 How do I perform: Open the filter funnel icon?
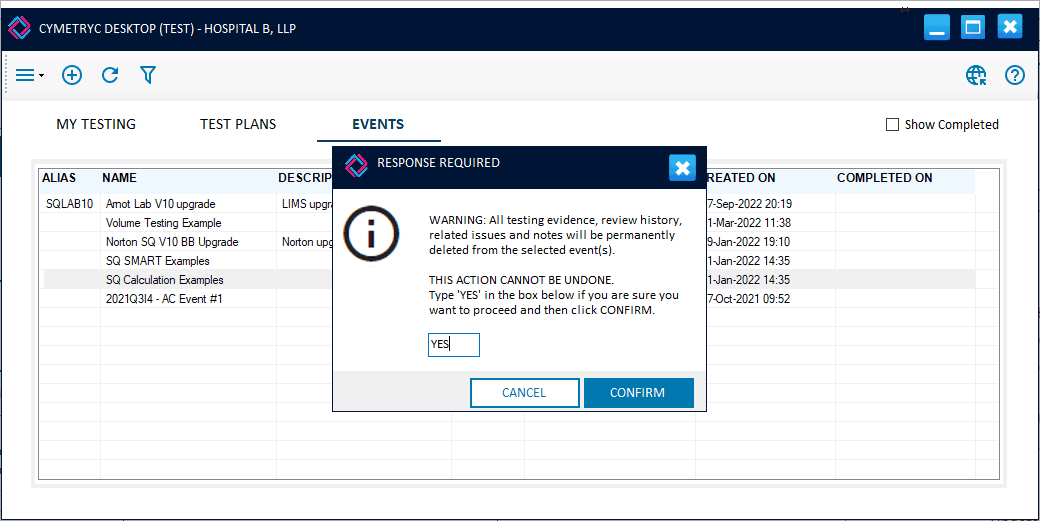(148, 75)
